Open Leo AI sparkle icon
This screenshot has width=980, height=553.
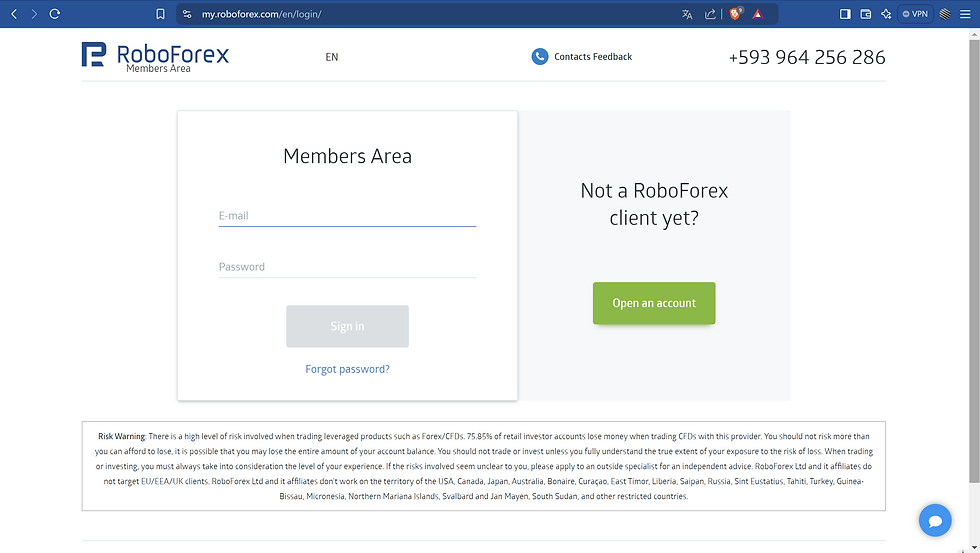[x=886, y=14]
